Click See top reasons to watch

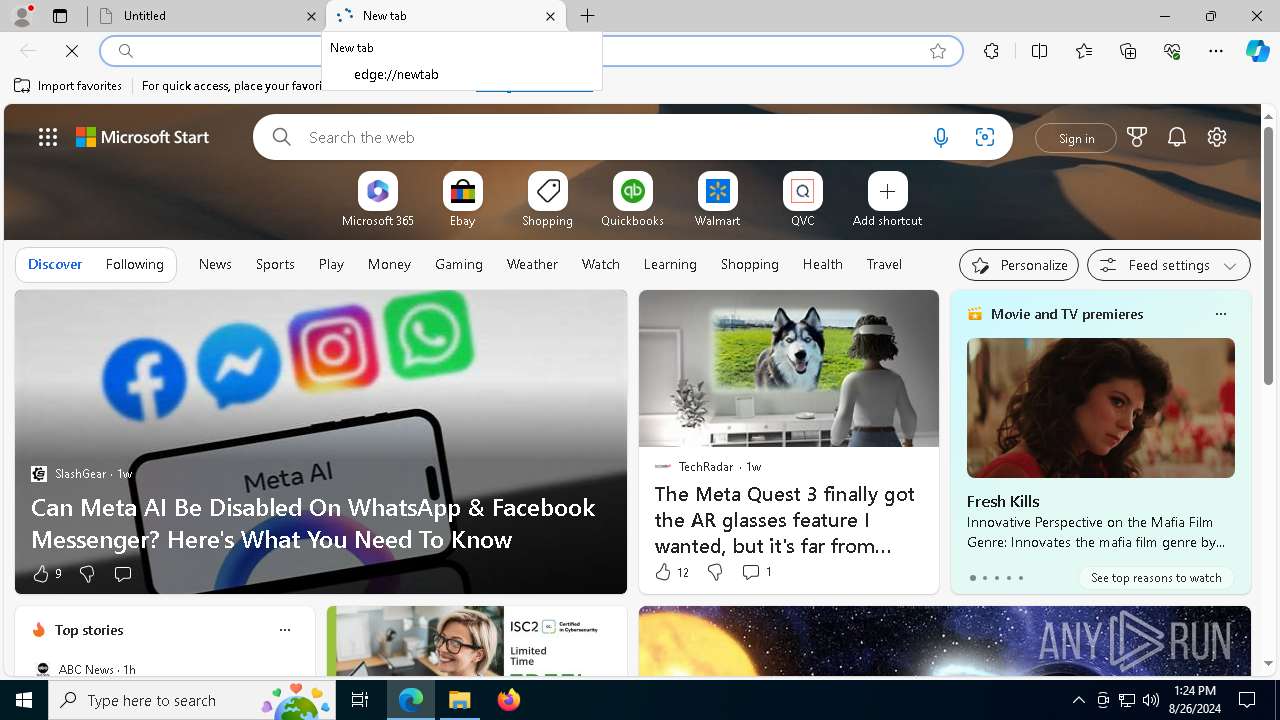pos(1156,578)
